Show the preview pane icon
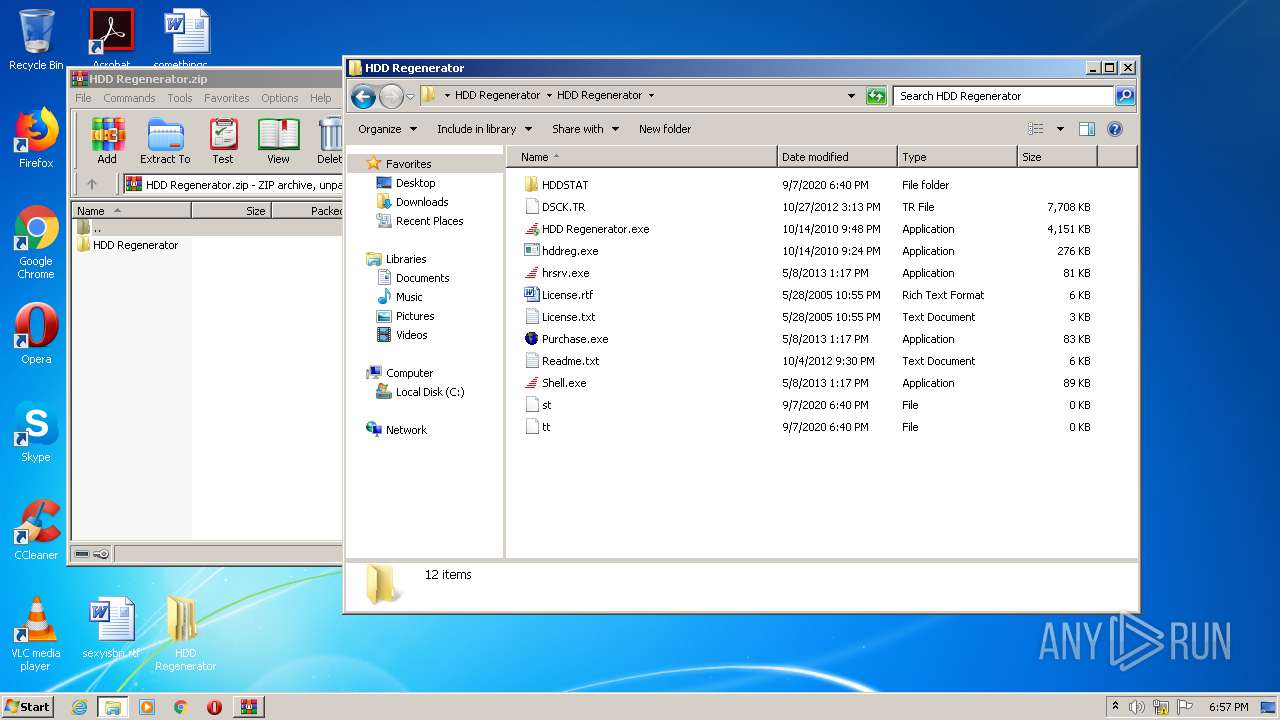 tap(1087, 129)
